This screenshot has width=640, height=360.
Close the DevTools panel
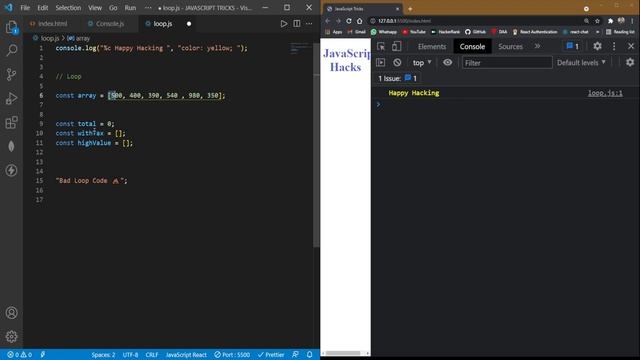(631, 46)
